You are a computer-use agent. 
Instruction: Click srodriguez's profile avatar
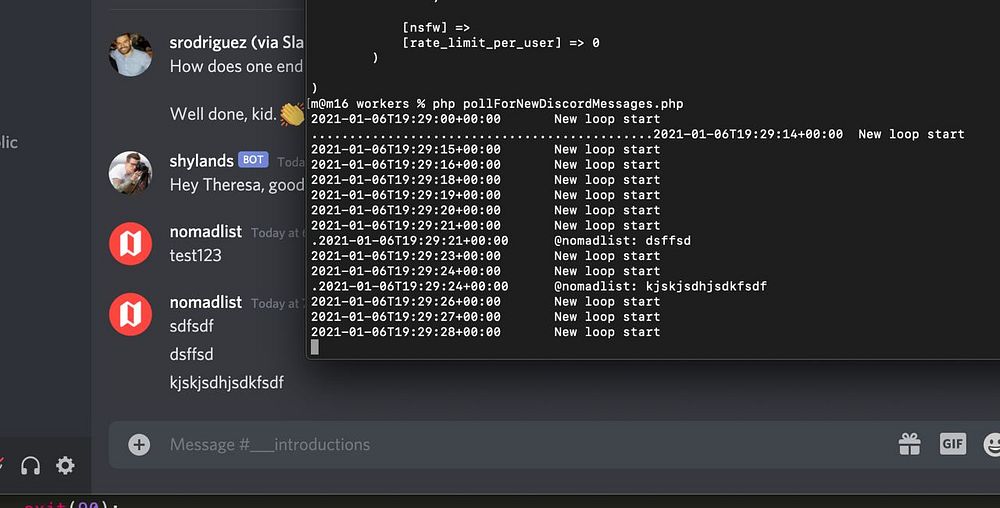tap(130, 54)
